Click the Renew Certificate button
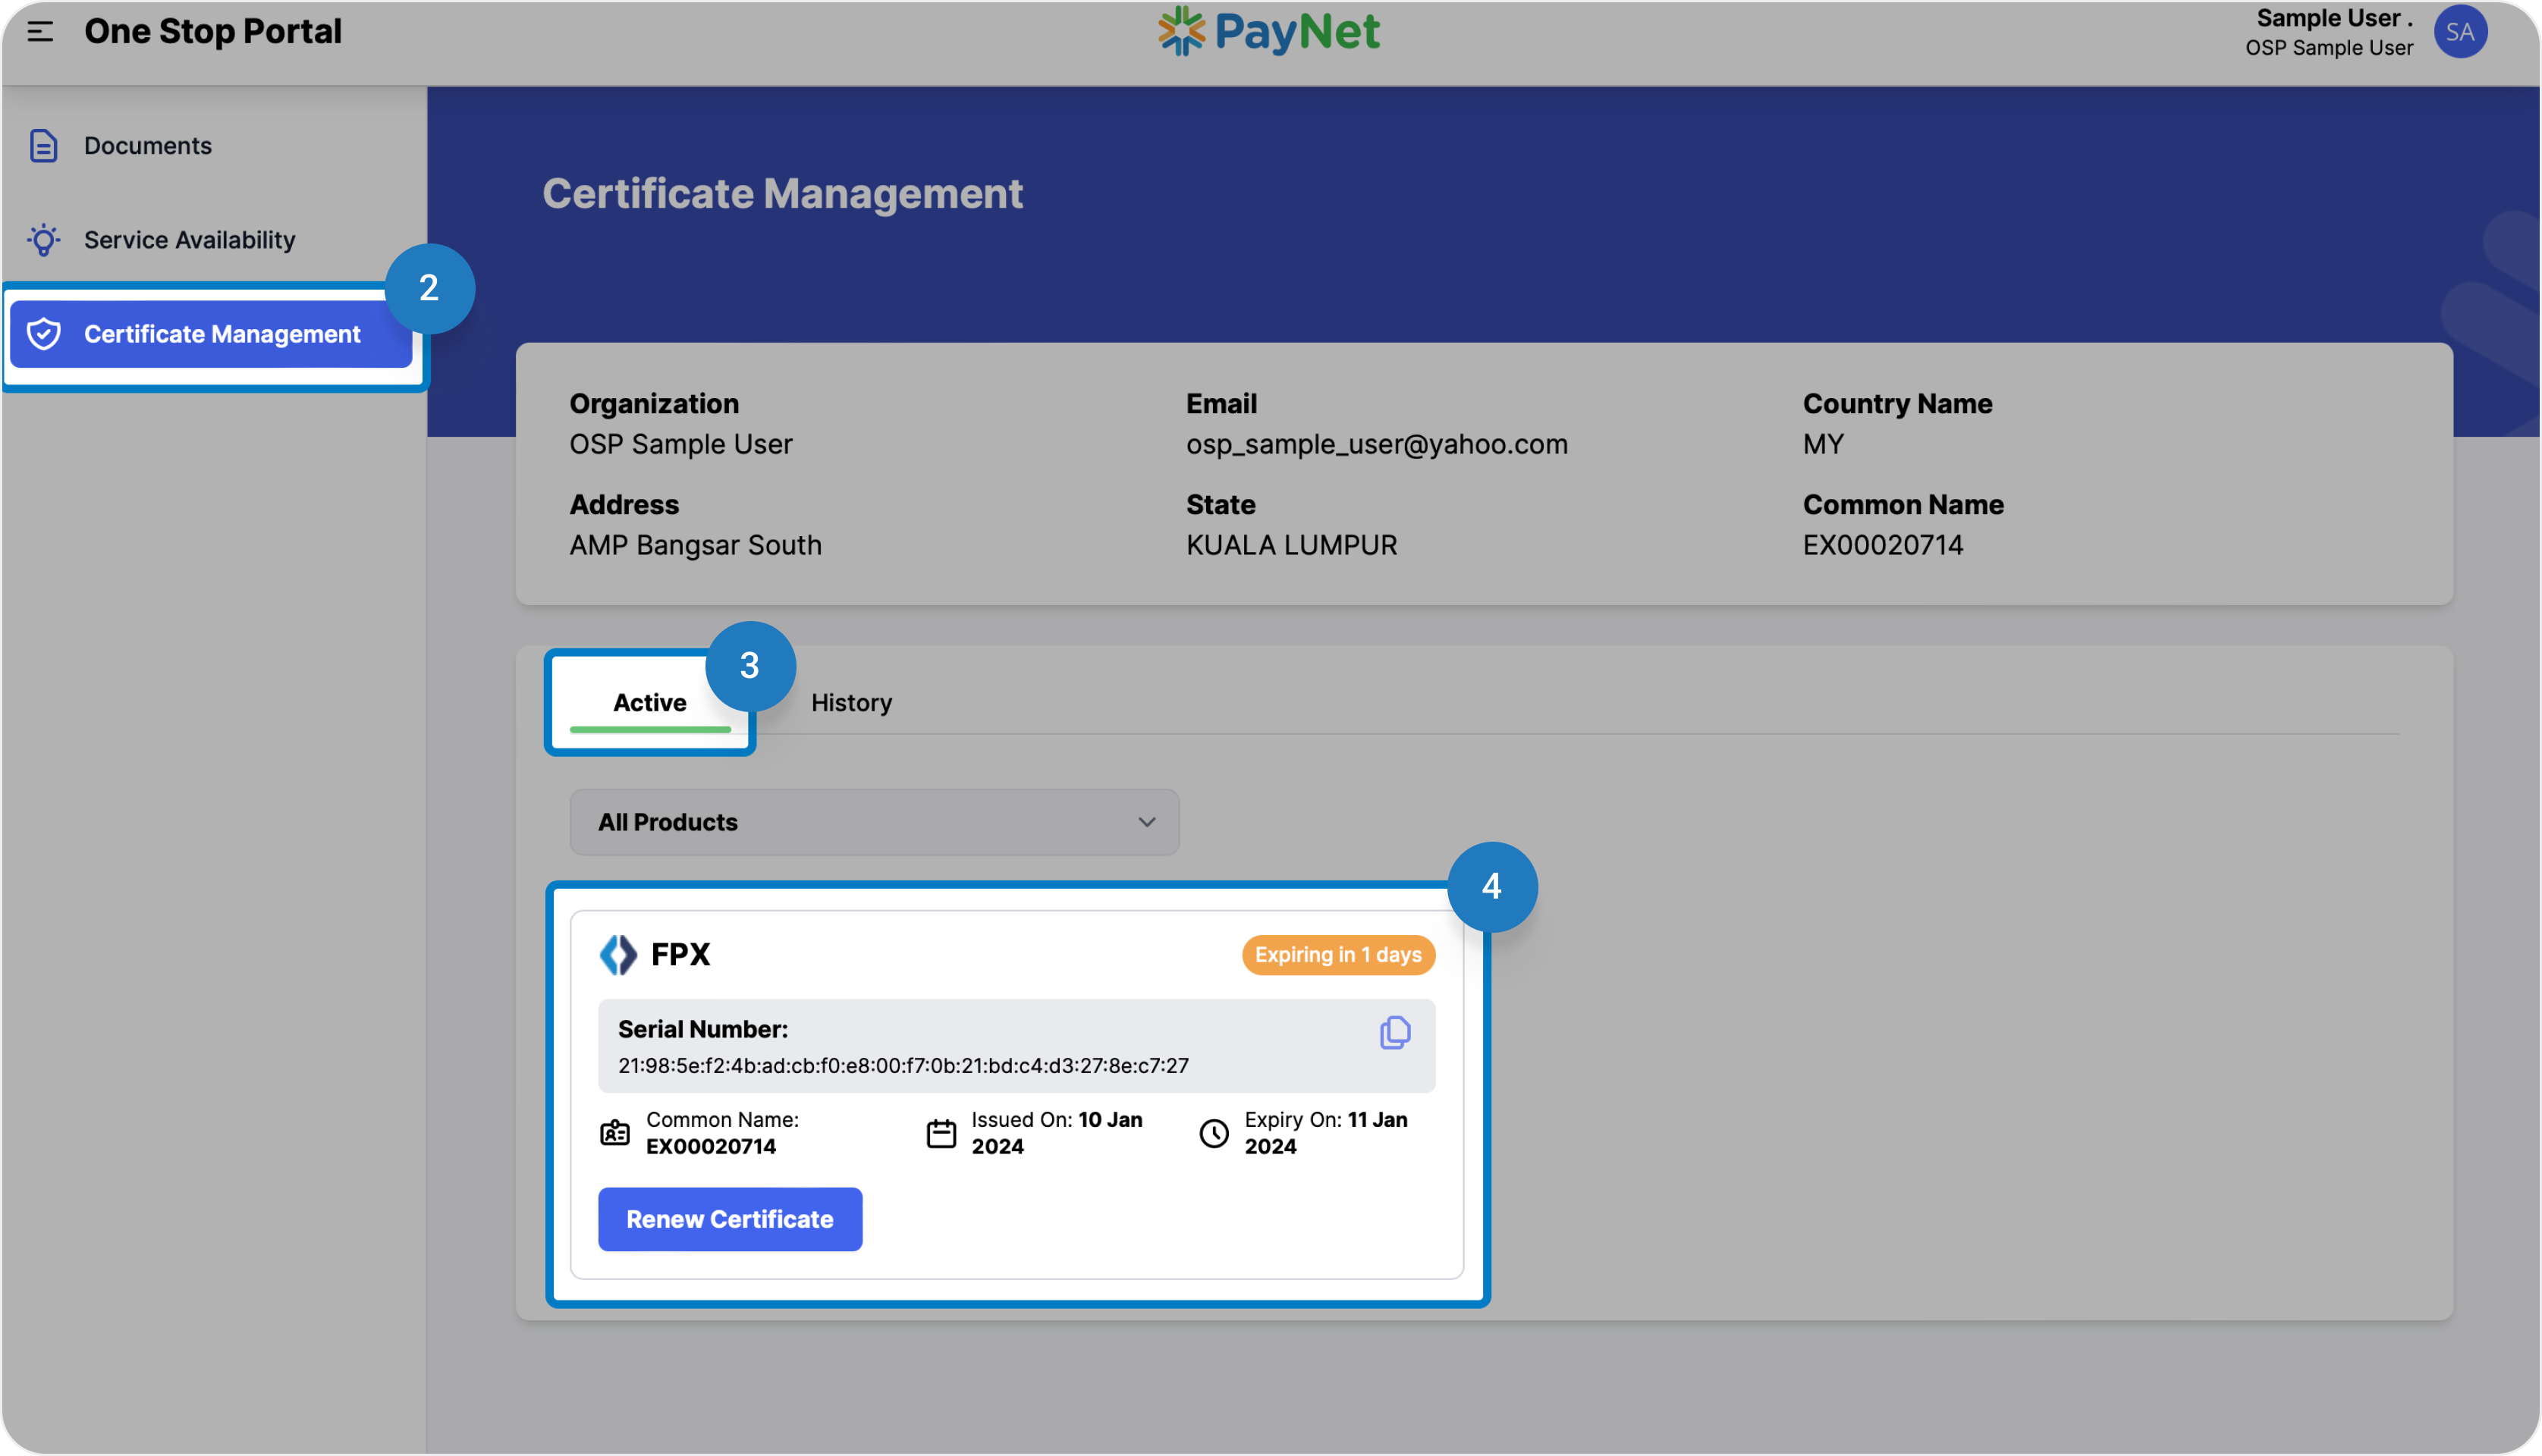 730,1219
